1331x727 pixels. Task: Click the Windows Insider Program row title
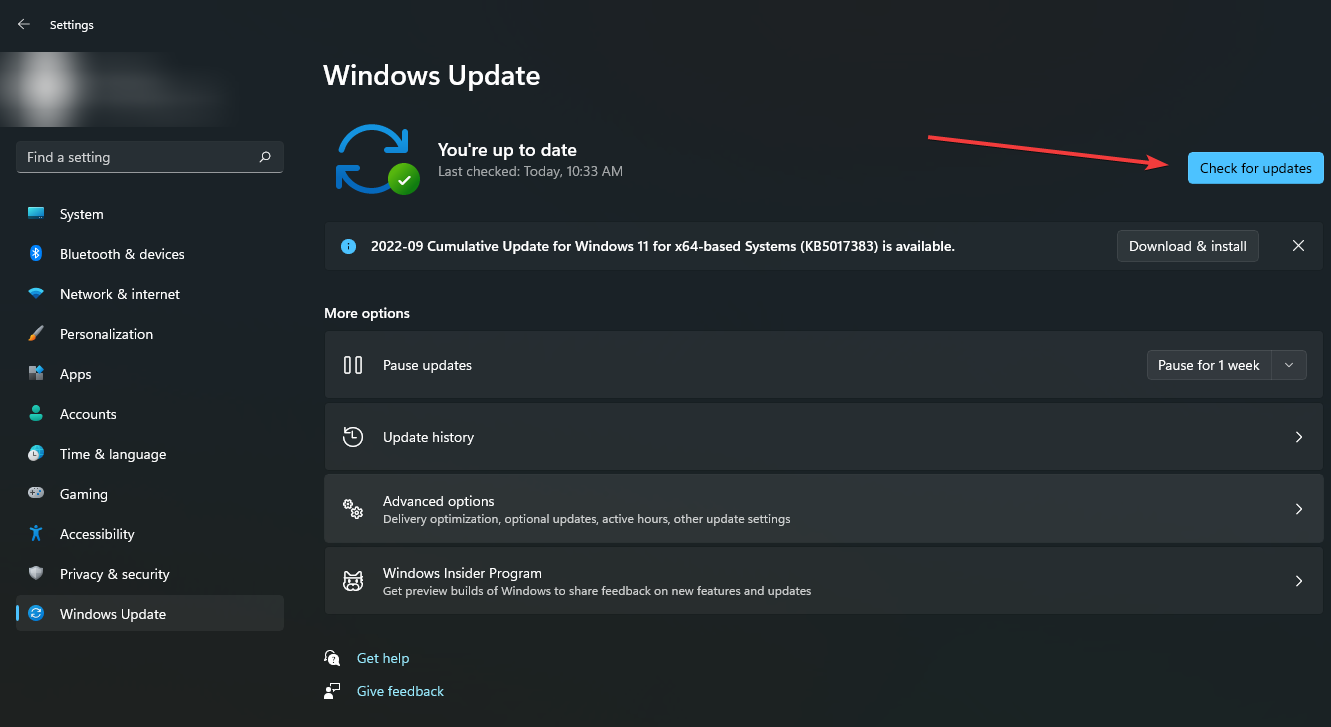(462, 573)
